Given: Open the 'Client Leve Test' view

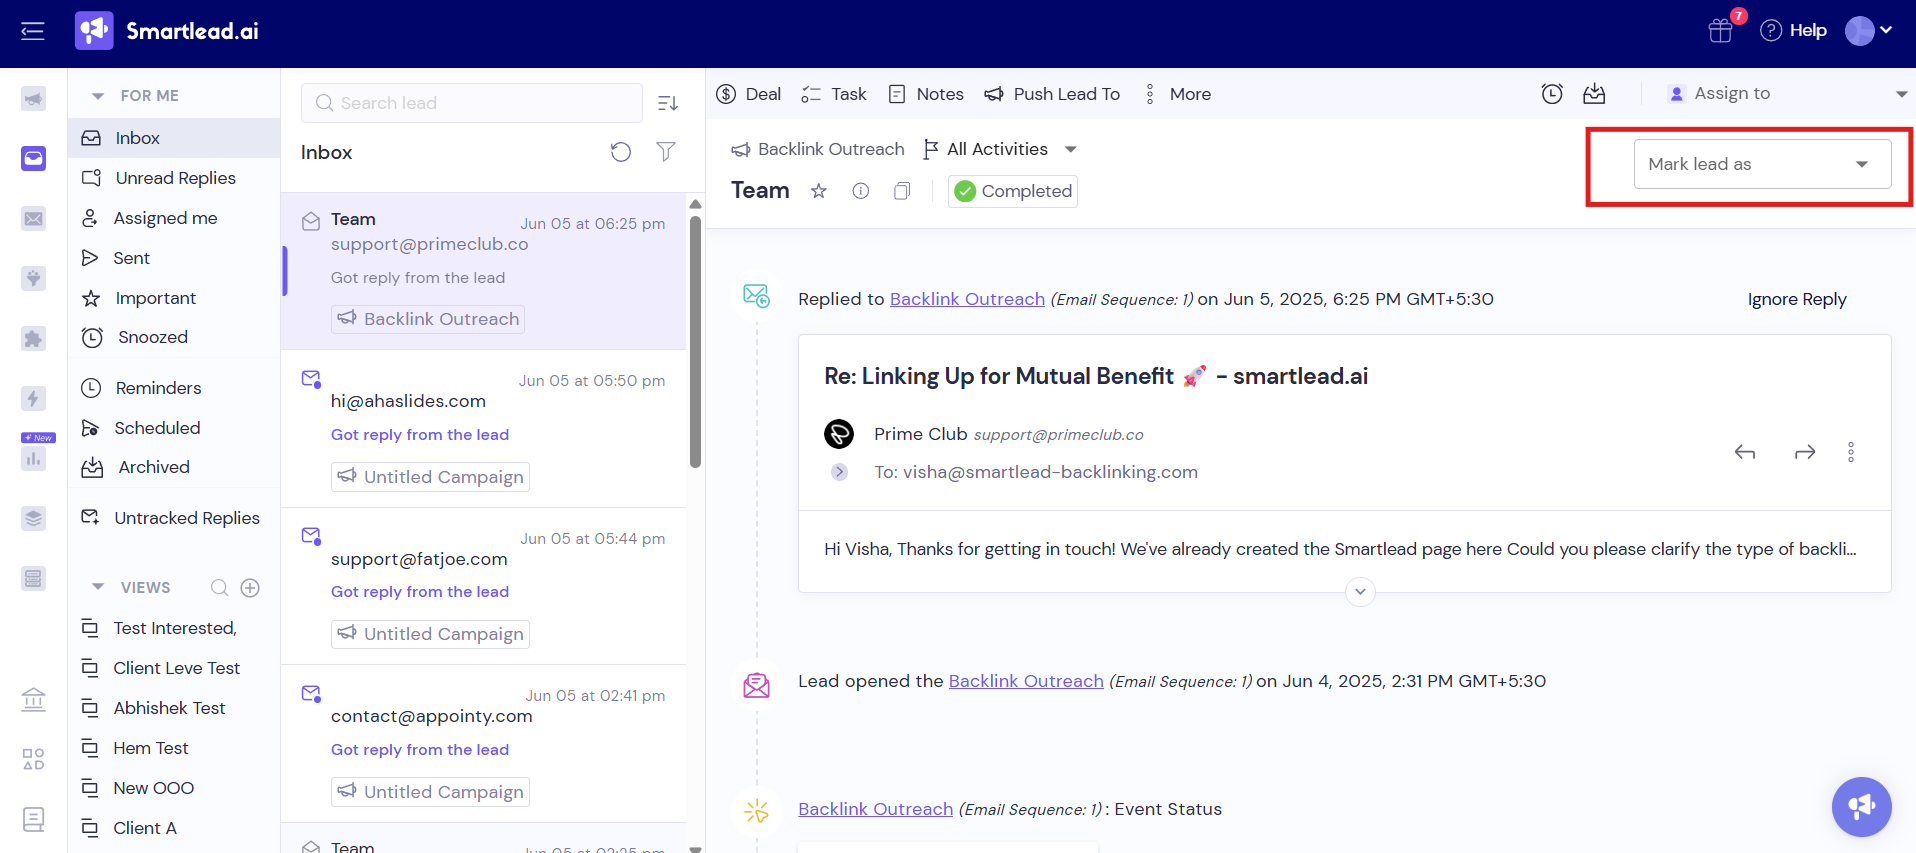Looking at the screenshot, I should point(174,668).
